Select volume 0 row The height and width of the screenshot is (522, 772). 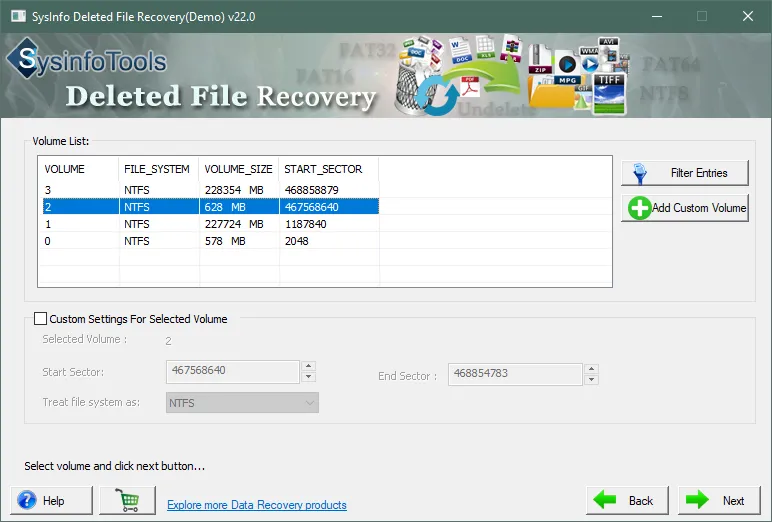click(x=211, y=241)
